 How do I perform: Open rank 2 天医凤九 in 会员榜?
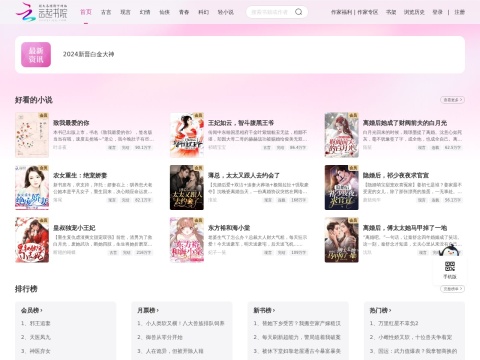[x=36, y=337]
